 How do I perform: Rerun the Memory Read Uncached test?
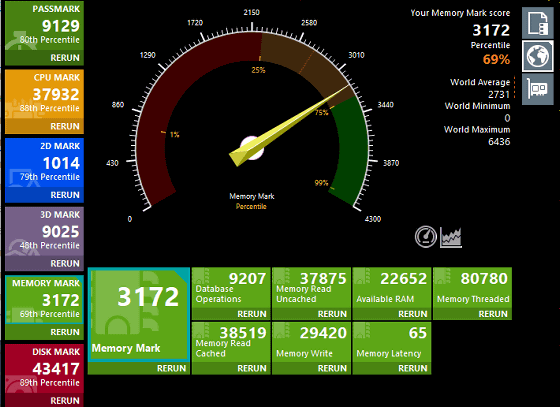click(332, 314)
